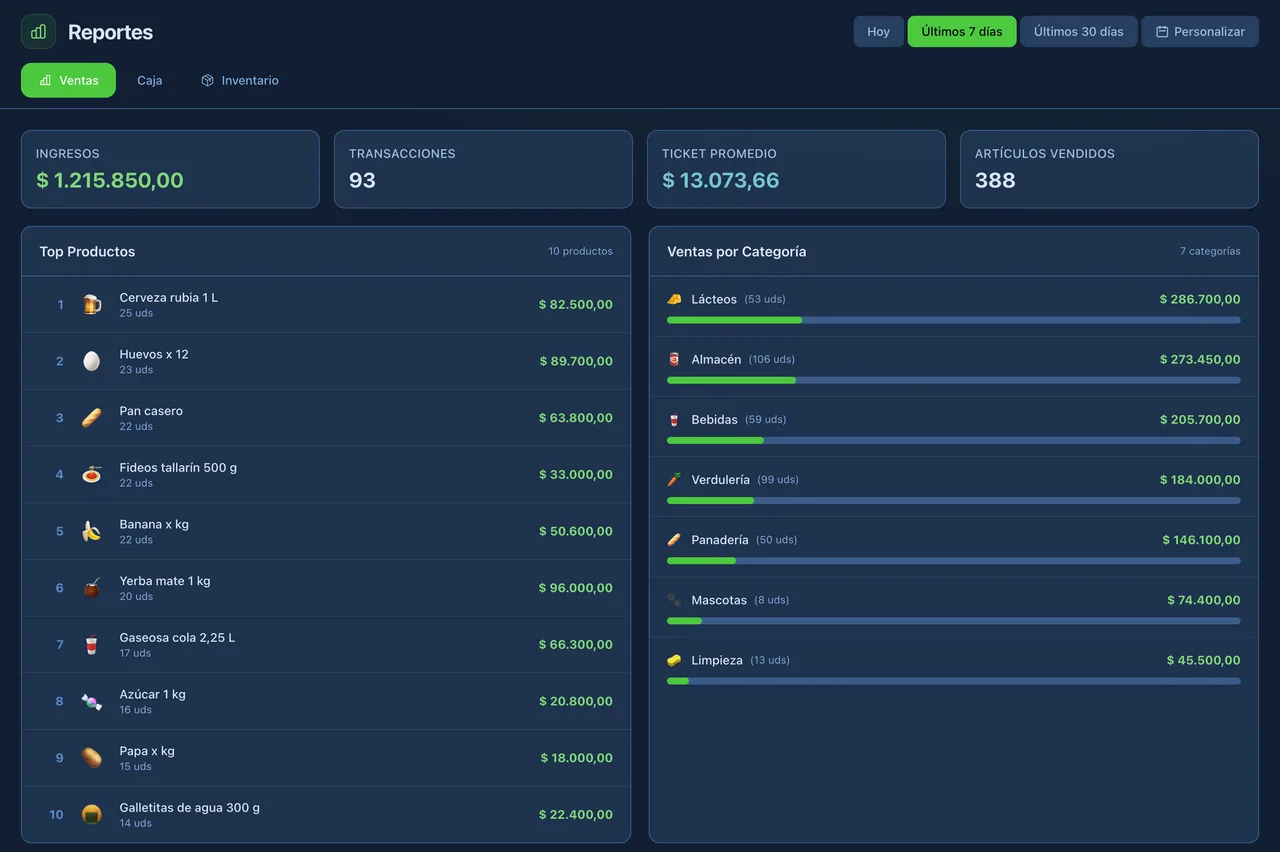Click the Papa x kg product name
The width and height of the screenshot is (1280, 852).
147,751
